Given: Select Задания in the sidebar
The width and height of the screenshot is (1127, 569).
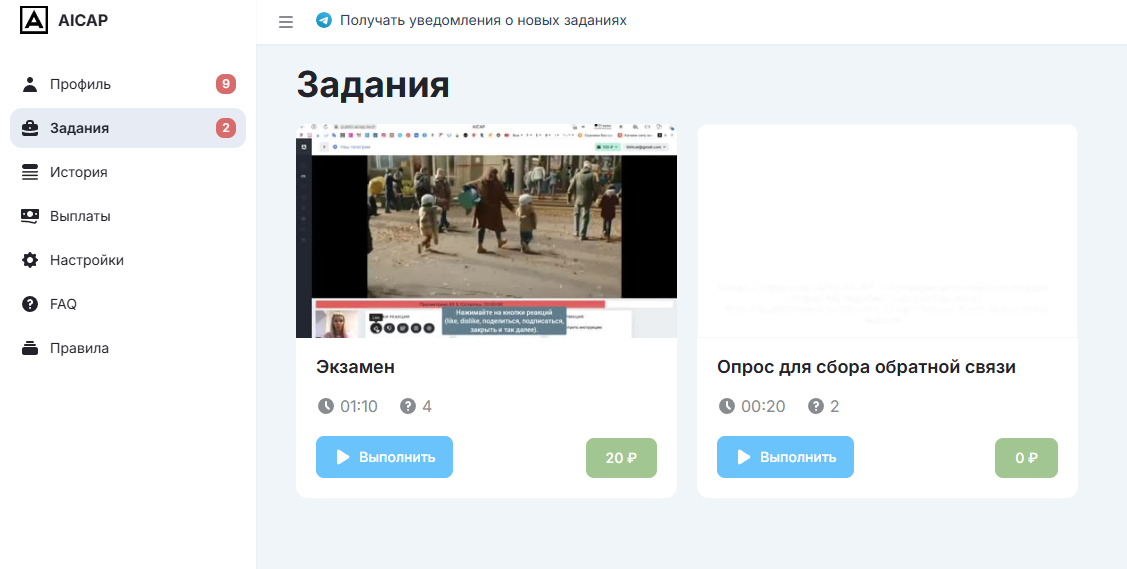Looking at the screenshot, I should [x=128, y=128].
